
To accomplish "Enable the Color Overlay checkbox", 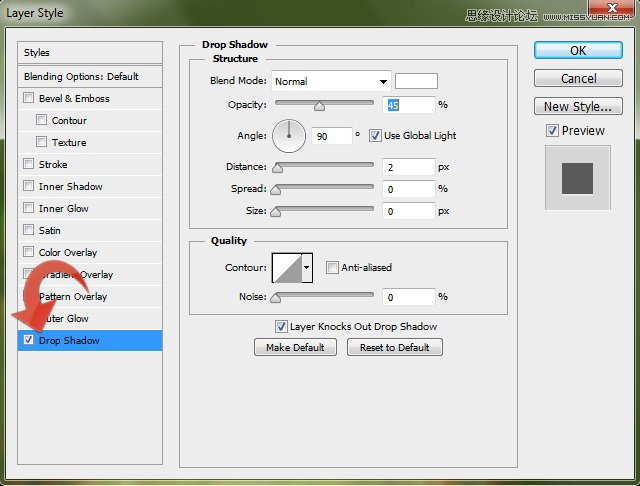I will pyautogui.click(x=29, y=252).
